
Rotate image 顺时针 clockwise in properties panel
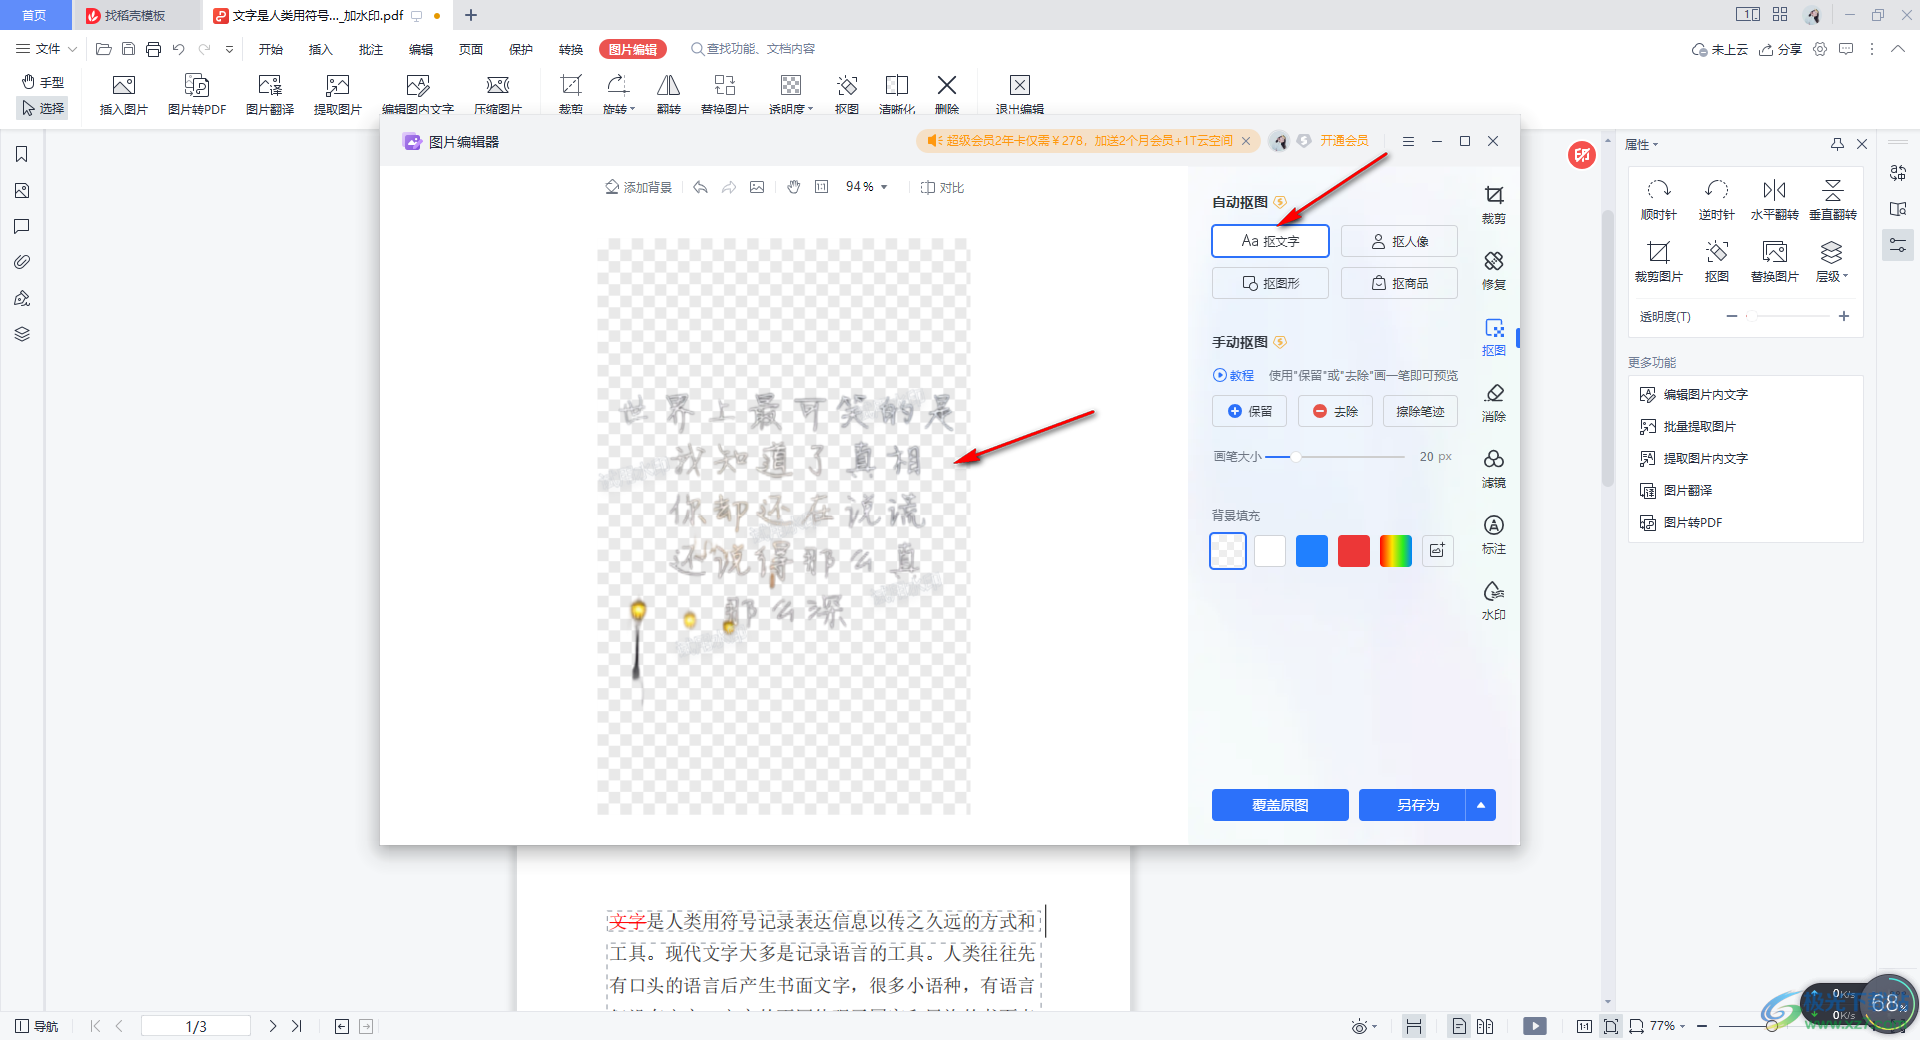pyautogui.click(x=1659, y=200)
